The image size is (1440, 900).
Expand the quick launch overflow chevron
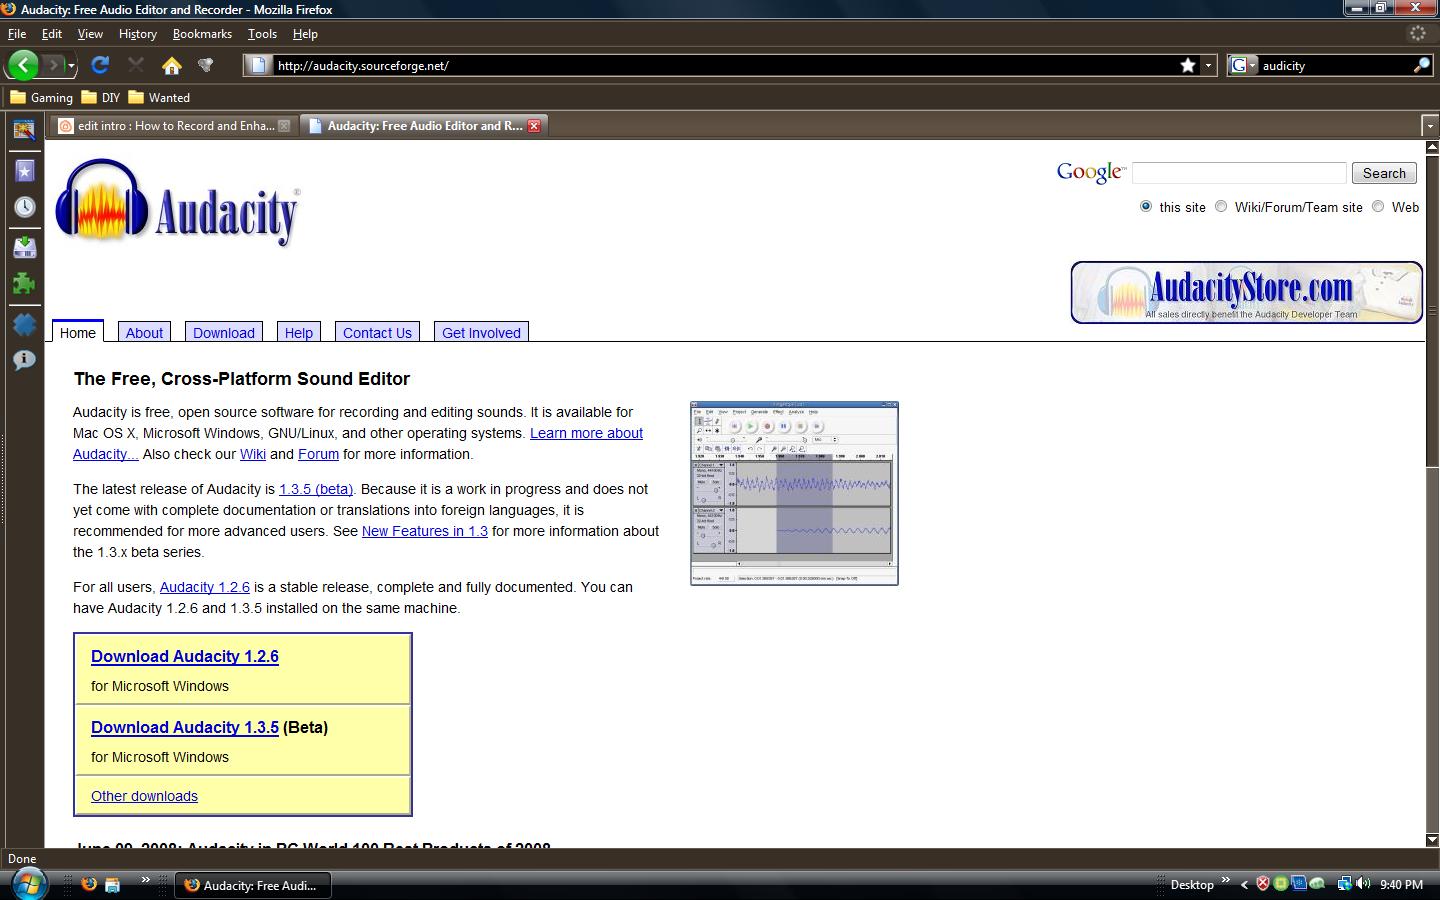(x=145, y=880)
